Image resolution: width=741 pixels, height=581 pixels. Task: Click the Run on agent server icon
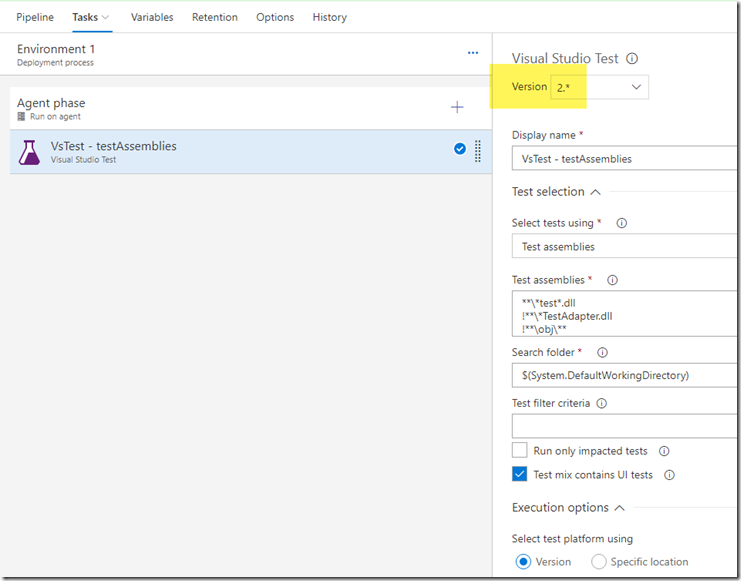[x=21, y=116]
